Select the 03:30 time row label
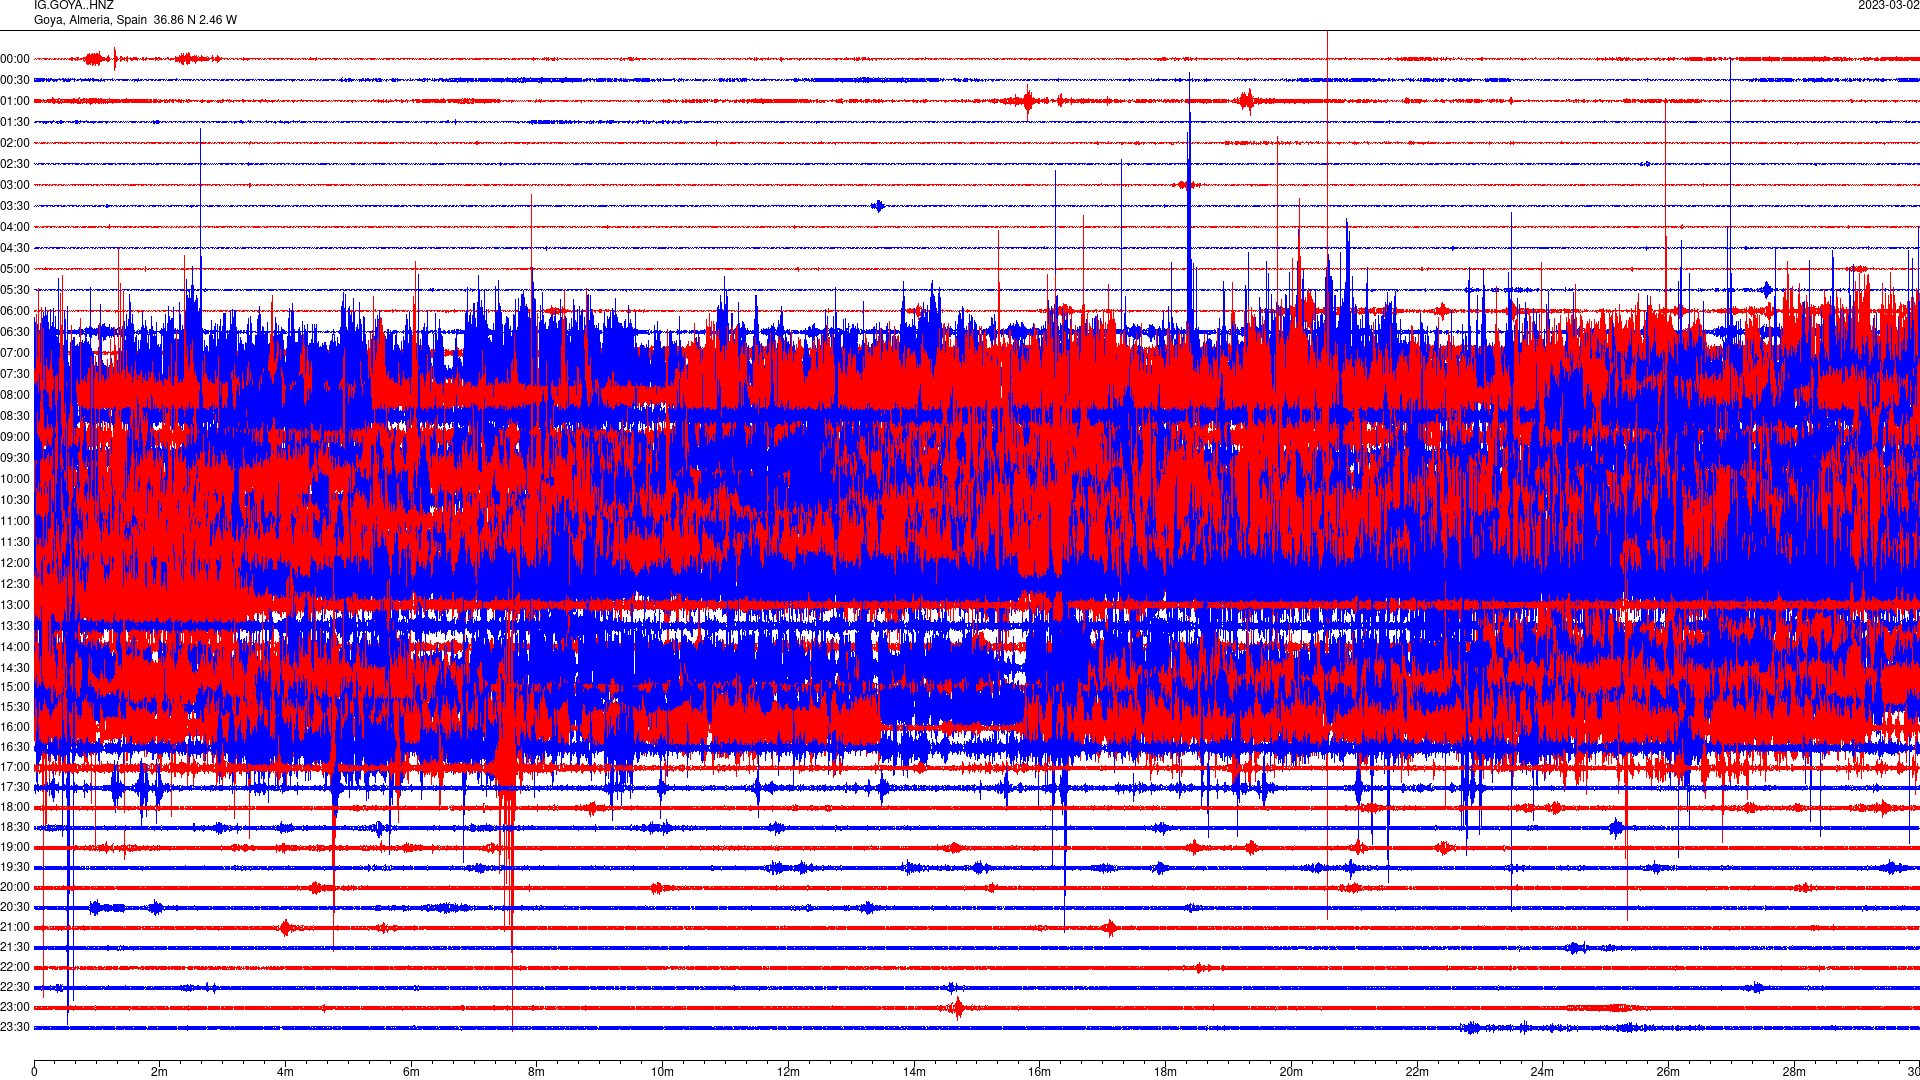Viewport: 1920px width, 1080px height. point(15,206)
